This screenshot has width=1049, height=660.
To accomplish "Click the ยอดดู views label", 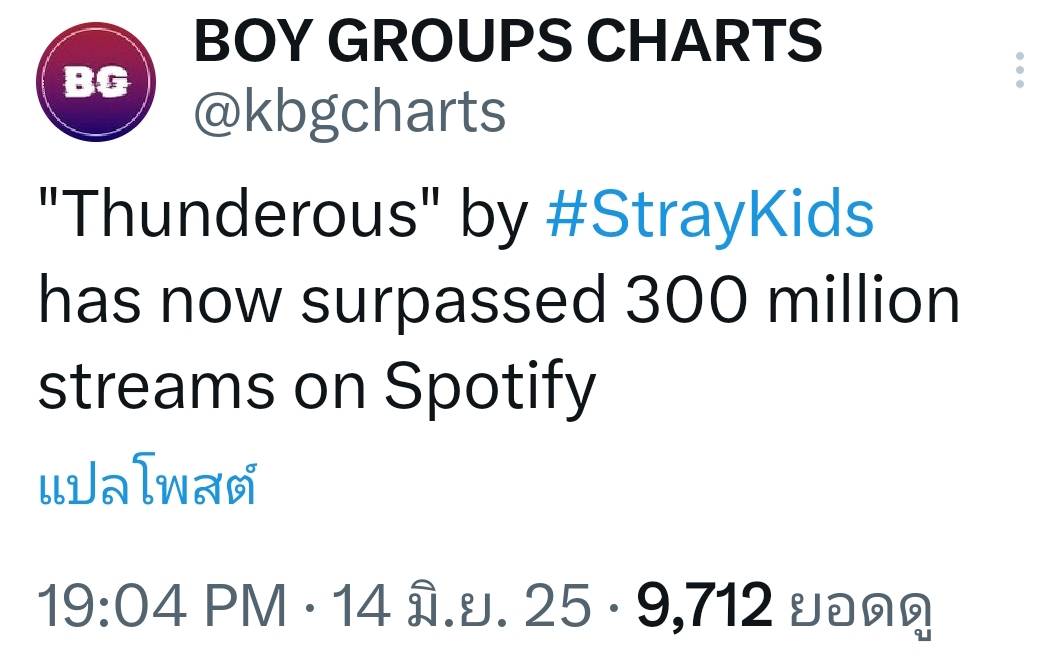I will 862,610.
